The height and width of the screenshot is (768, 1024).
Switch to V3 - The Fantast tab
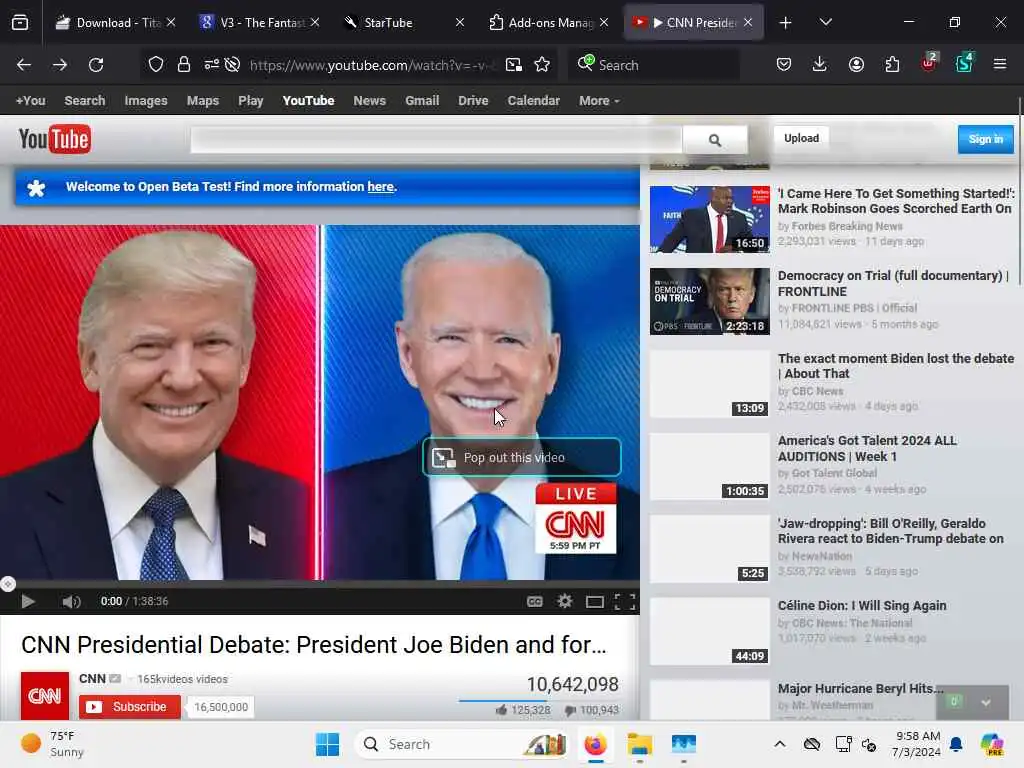tap(259, 23)
